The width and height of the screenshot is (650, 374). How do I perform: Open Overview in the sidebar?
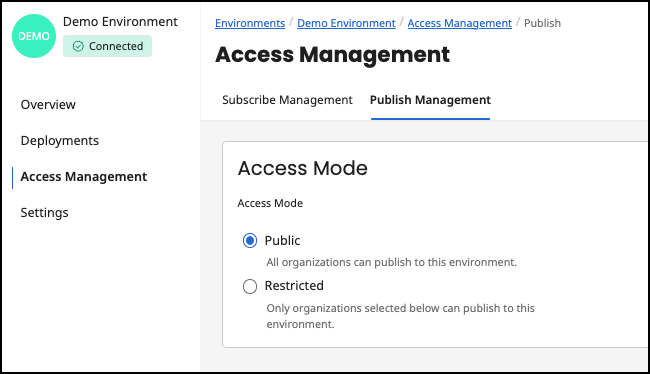pos(48,104)
